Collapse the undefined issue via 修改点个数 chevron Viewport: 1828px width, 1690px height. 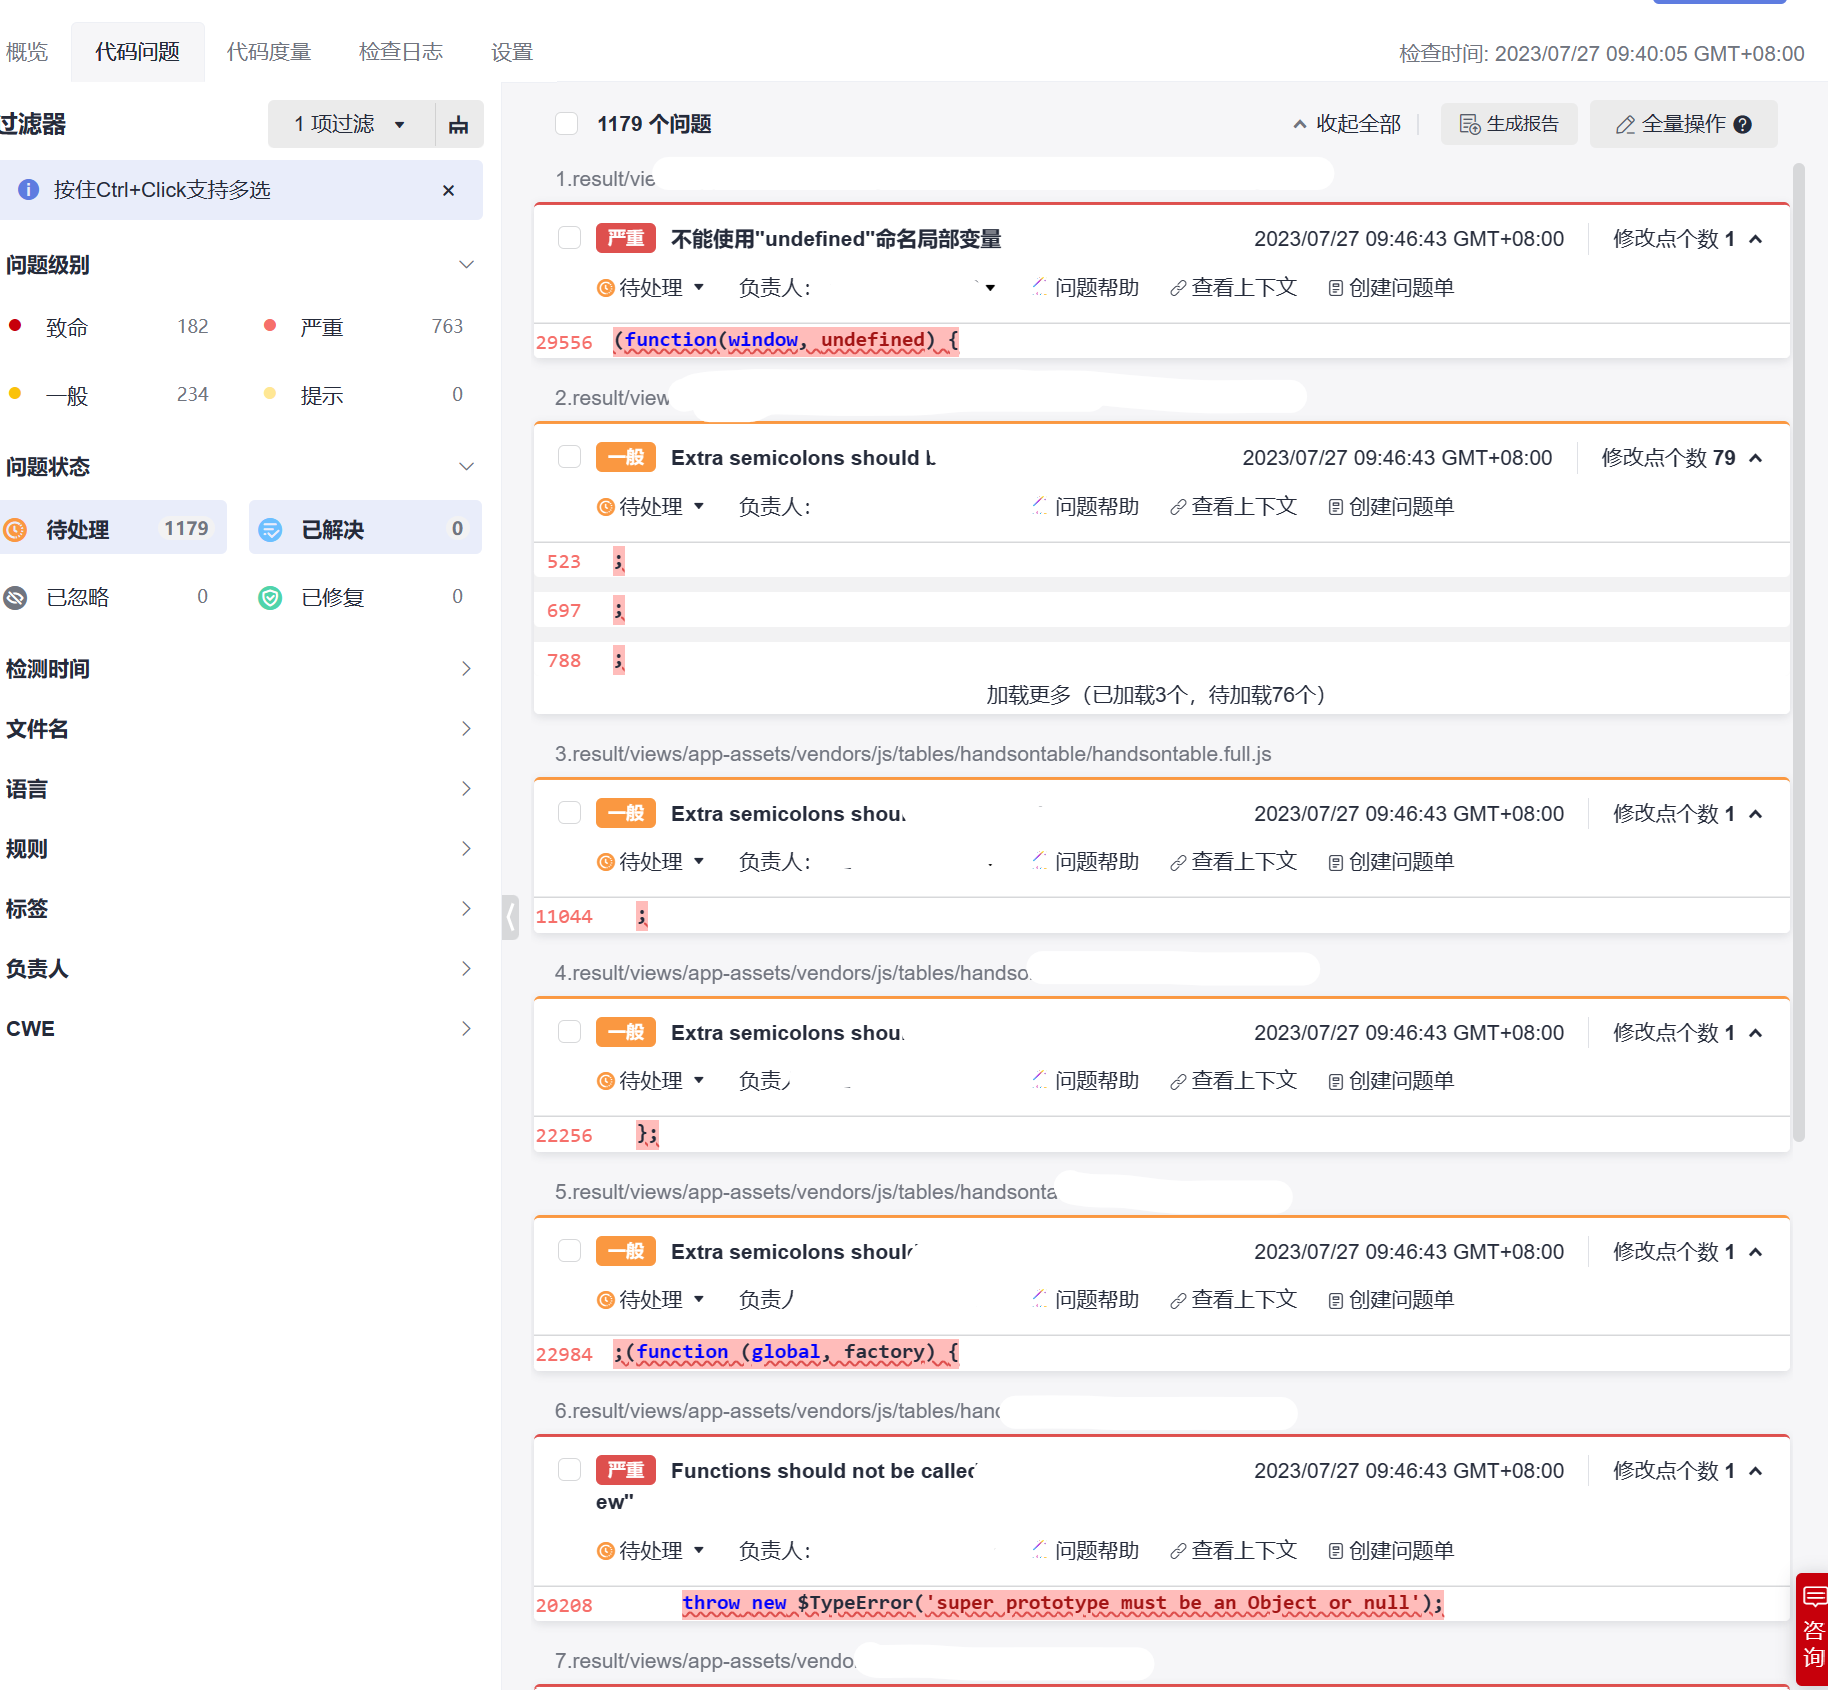[x=1756, y=239]
